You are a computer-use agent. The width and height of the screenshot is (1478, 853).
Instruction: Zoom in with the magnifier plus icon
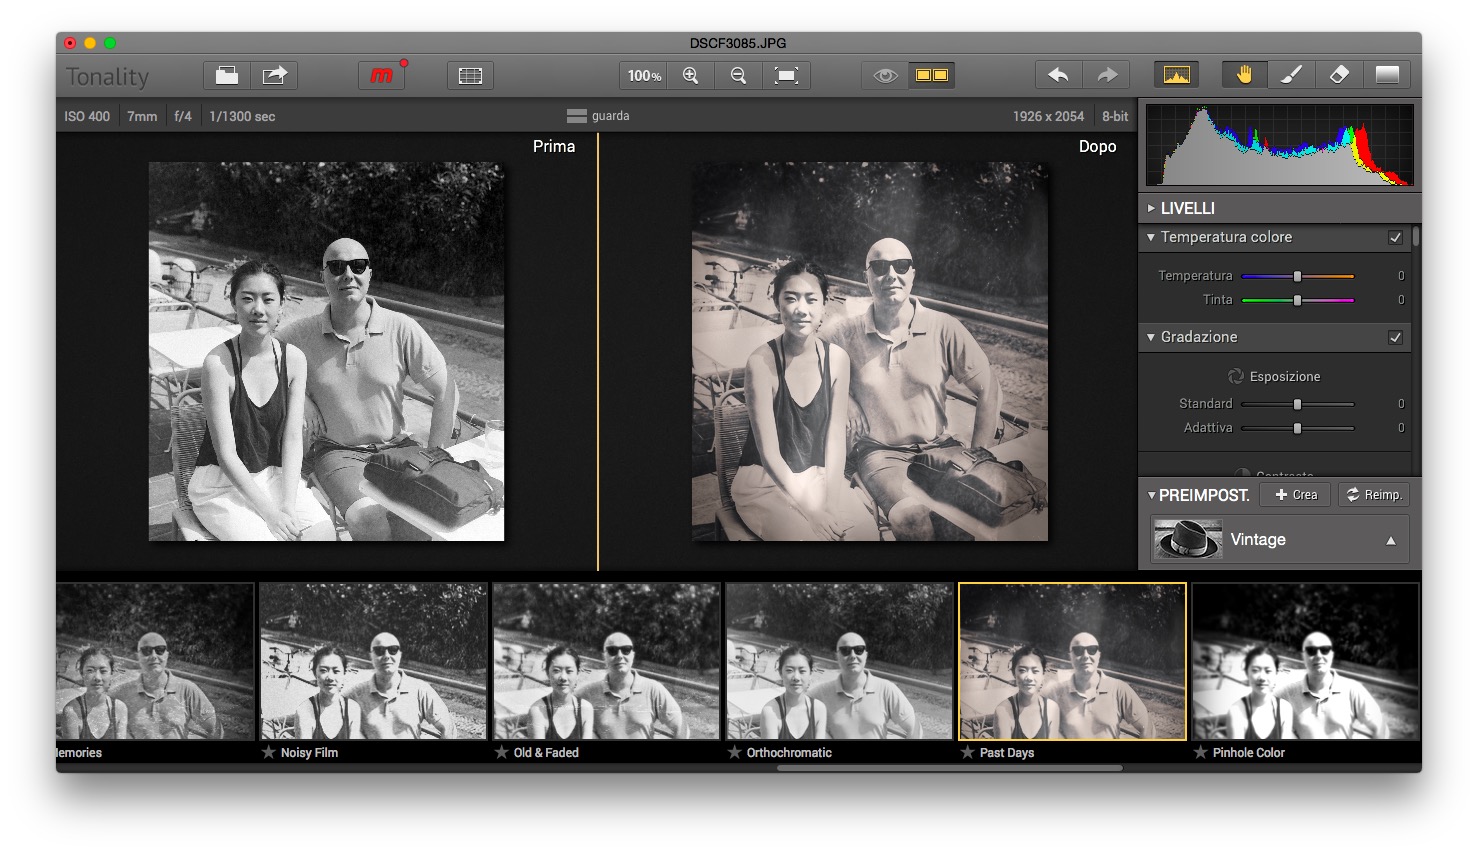pos(690,76)
